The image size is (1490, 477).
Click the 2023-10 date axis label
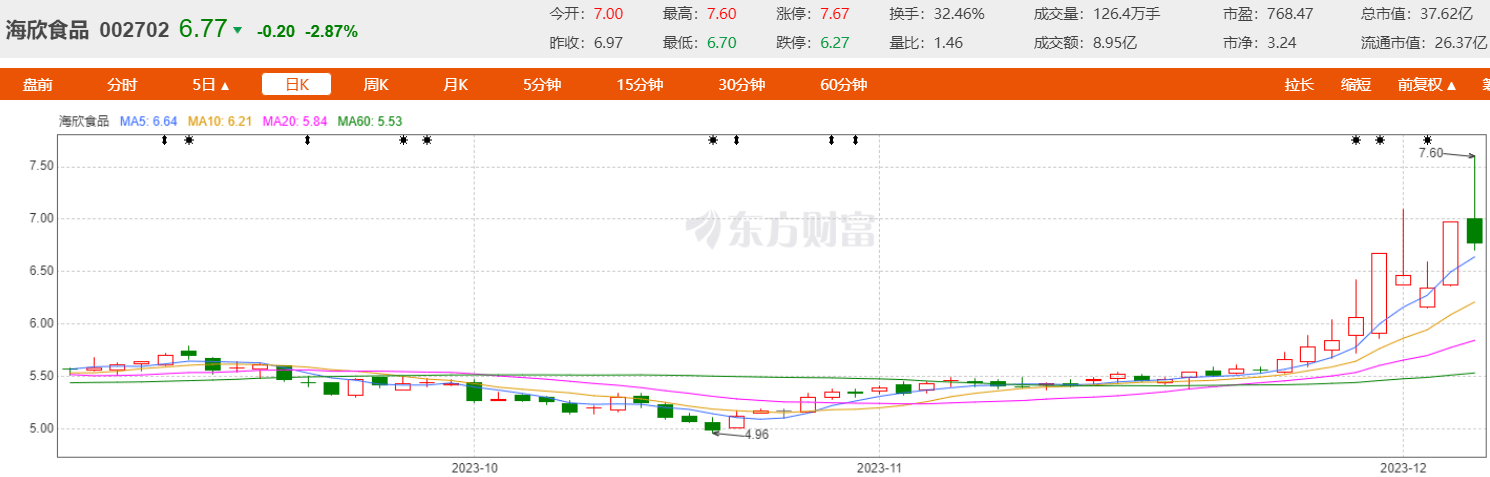point(474,467)
